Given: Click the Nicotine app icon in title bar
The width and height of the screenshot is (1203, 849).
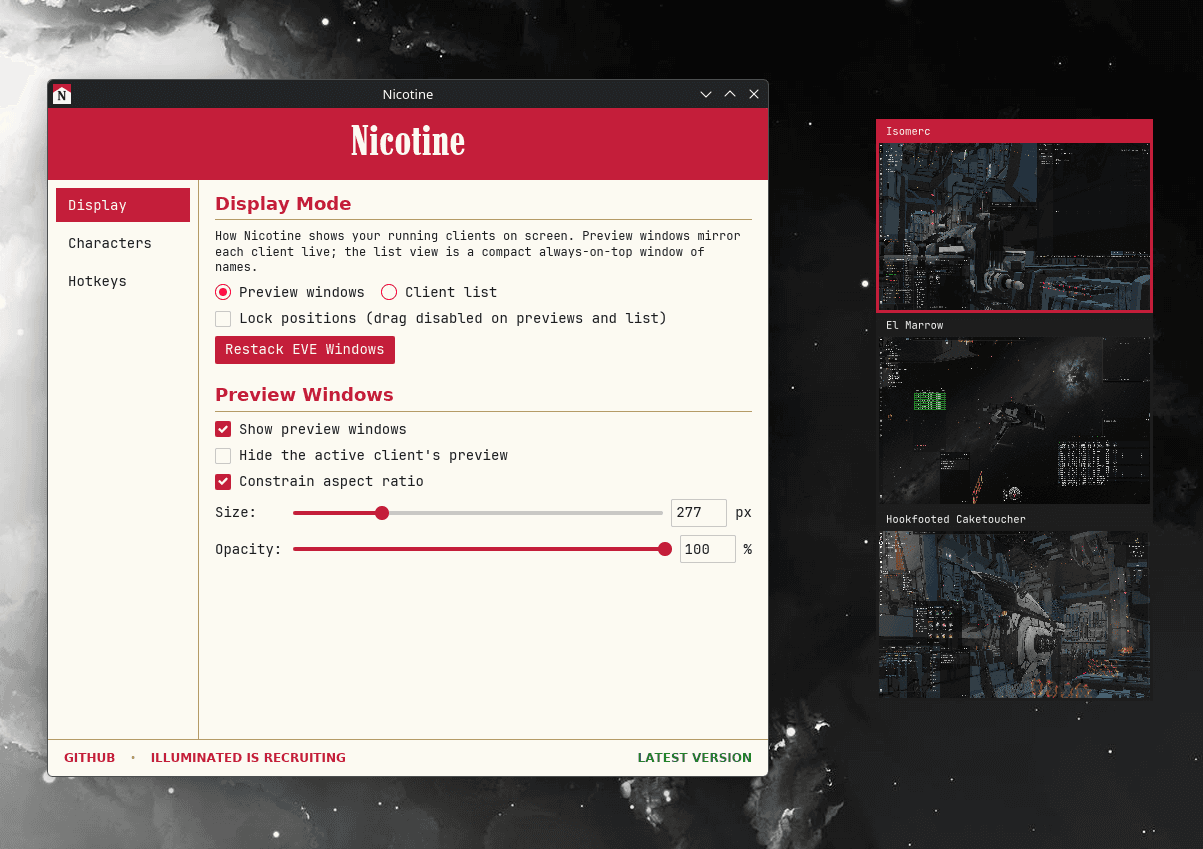Looking at the screenshot, I should 62,94.
